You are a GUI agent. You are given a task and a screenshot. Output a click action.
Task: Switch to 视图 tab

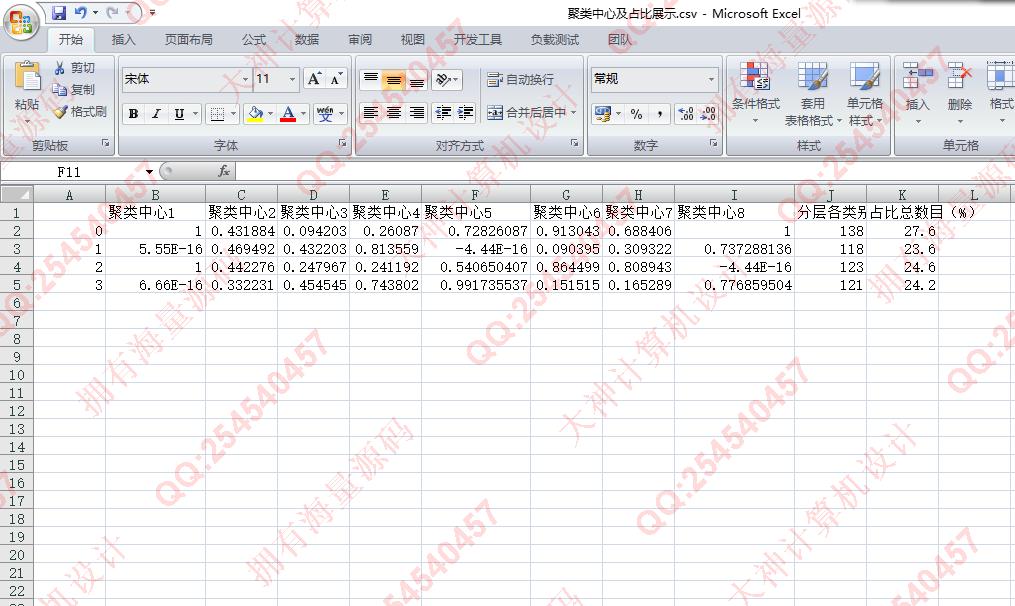pos(412,39)
